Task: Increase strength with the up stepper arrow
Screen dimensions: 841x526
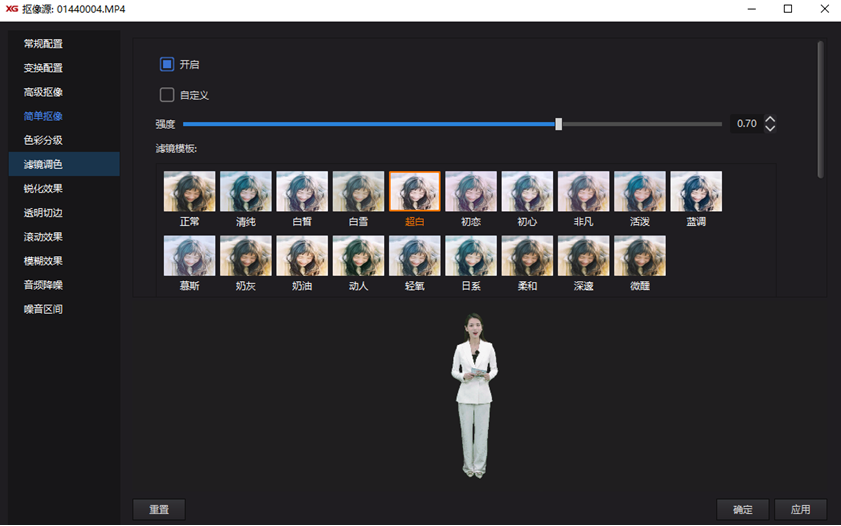Action: click(770, 120)
